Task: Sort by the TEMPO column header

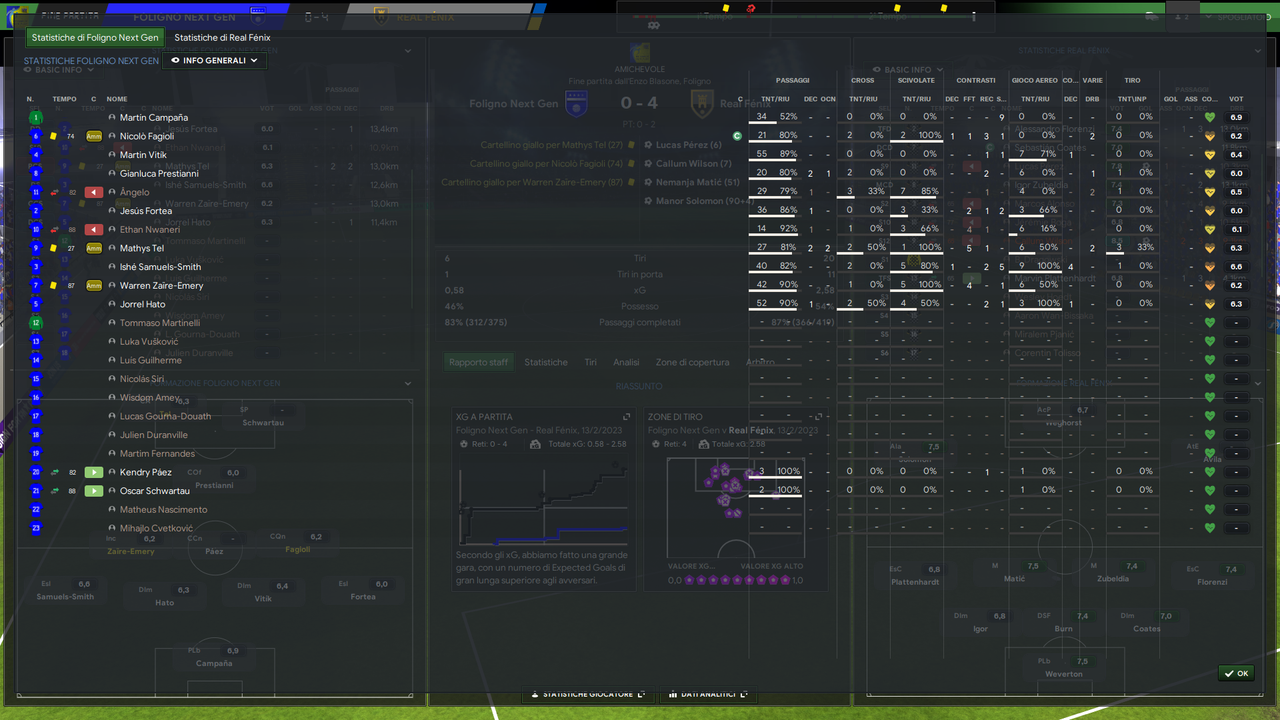Action: [x=64, y=99]
